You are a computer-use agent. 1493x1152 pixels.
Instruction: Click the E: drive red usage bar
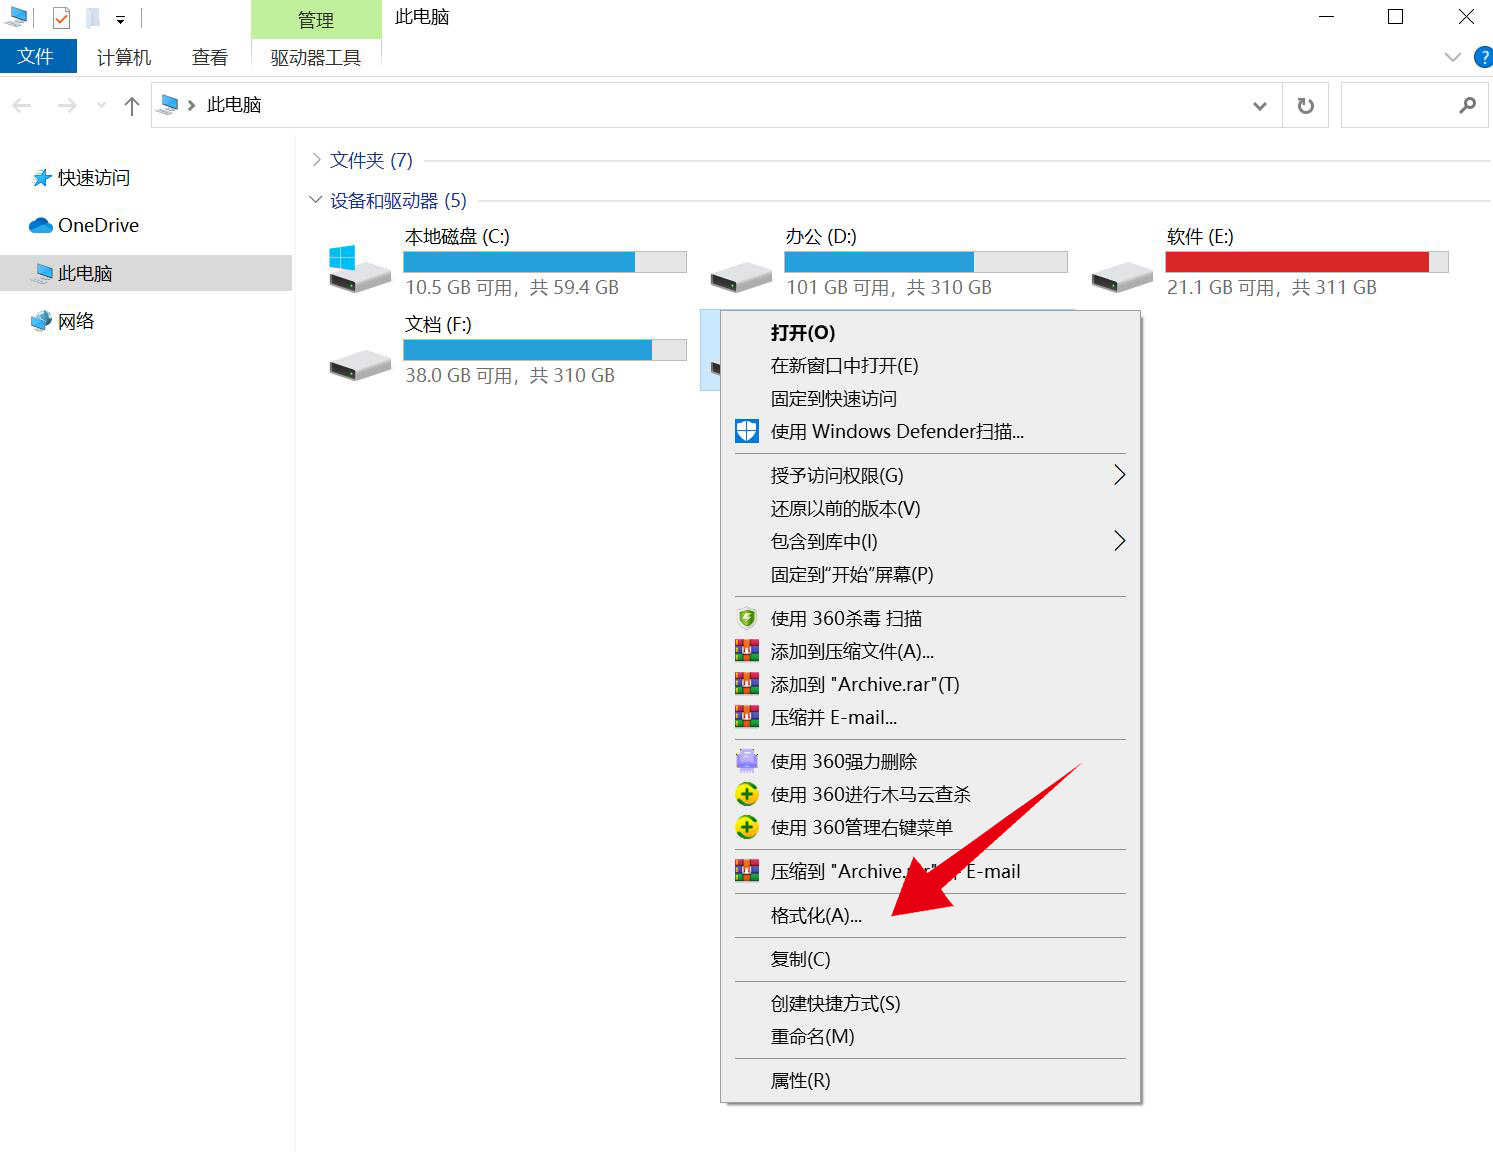(1307, 262)
